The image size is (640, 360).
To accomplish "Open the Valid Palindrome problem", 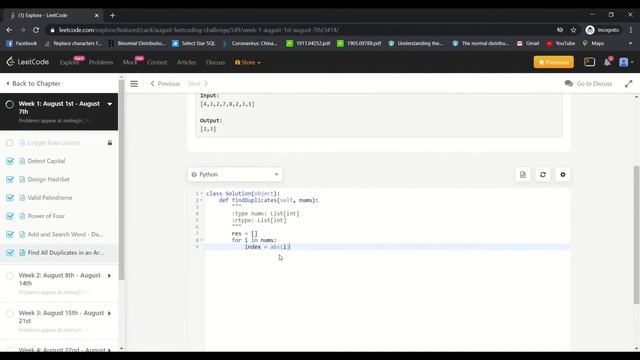I will (x=50, y=198).
